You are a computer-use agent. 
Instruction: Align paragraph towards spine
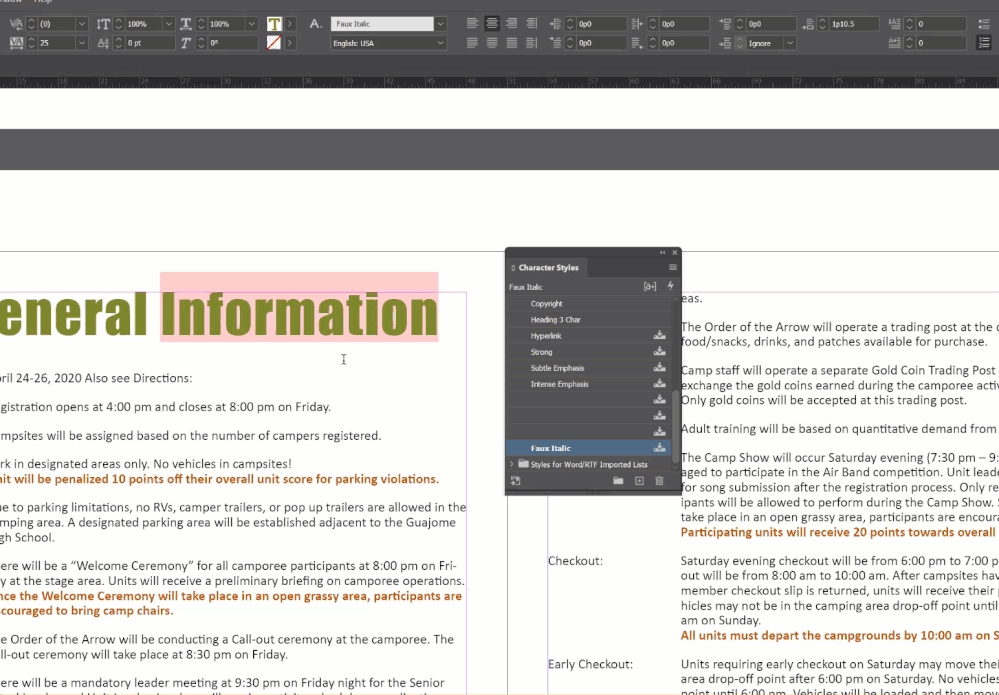pos(531,24)
